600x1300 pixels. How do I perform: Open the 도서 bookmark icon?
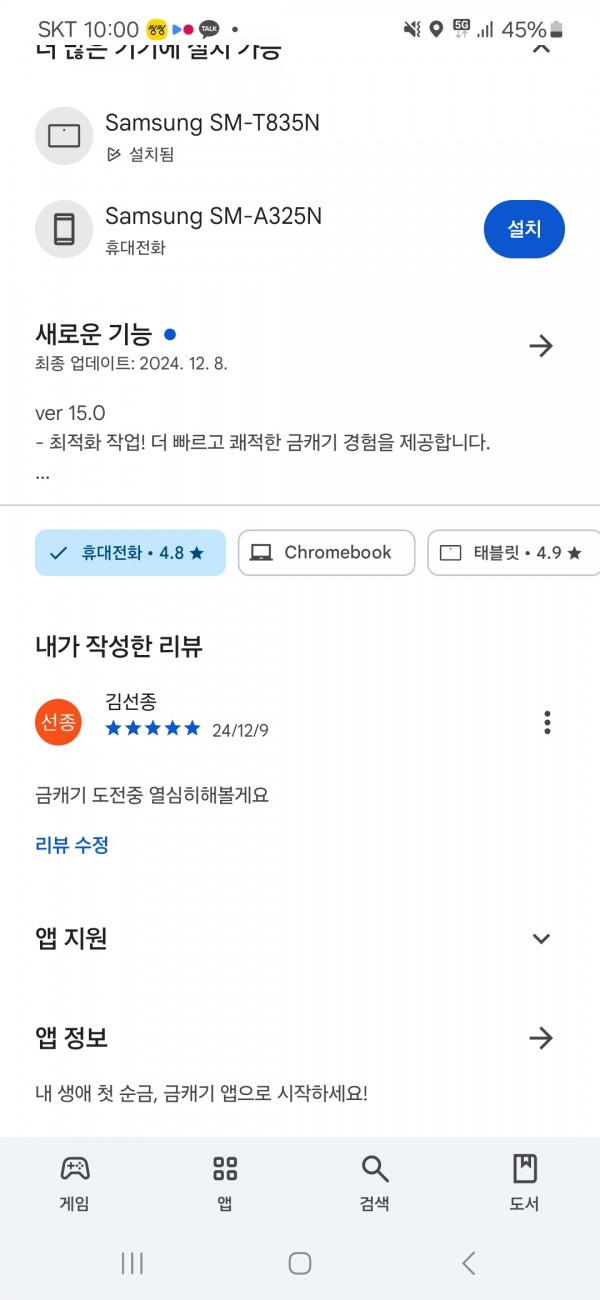(524, 1168)
